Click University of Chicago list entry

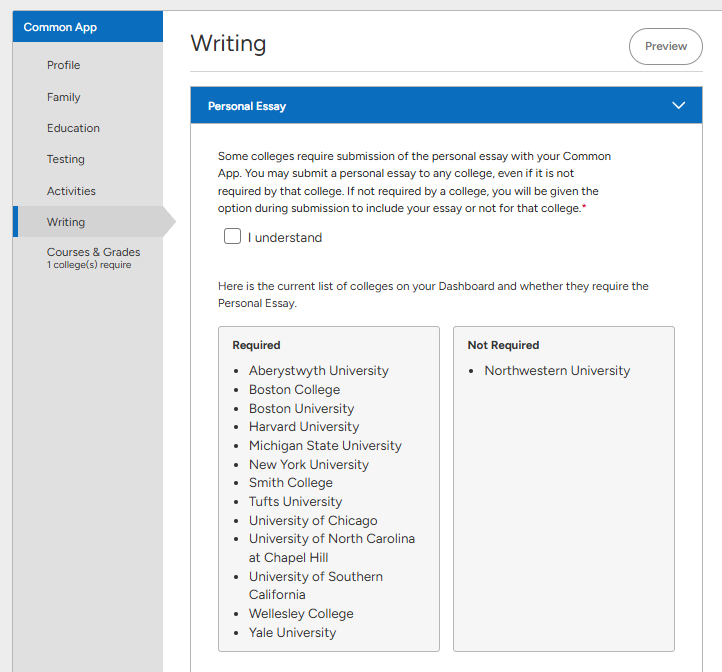click(313, 521)
